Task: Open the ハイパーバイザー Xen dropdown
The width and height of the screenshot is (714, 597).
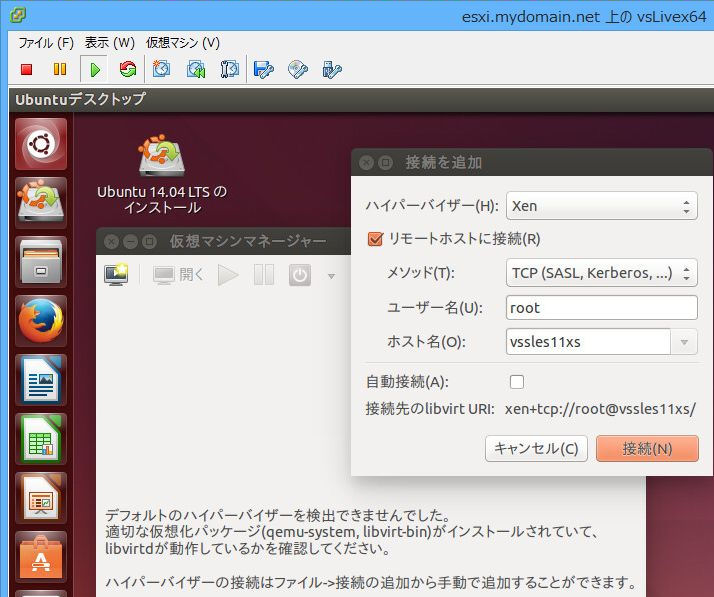Action: 602,206
